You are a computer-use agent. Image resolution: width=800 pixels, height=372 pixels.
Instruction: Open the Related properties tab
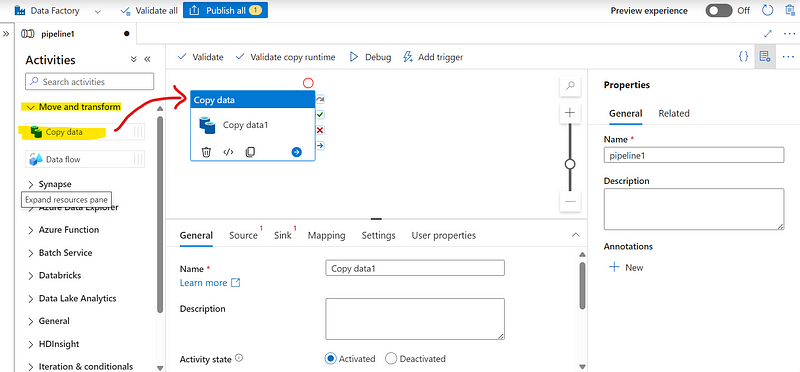point(673,113)
